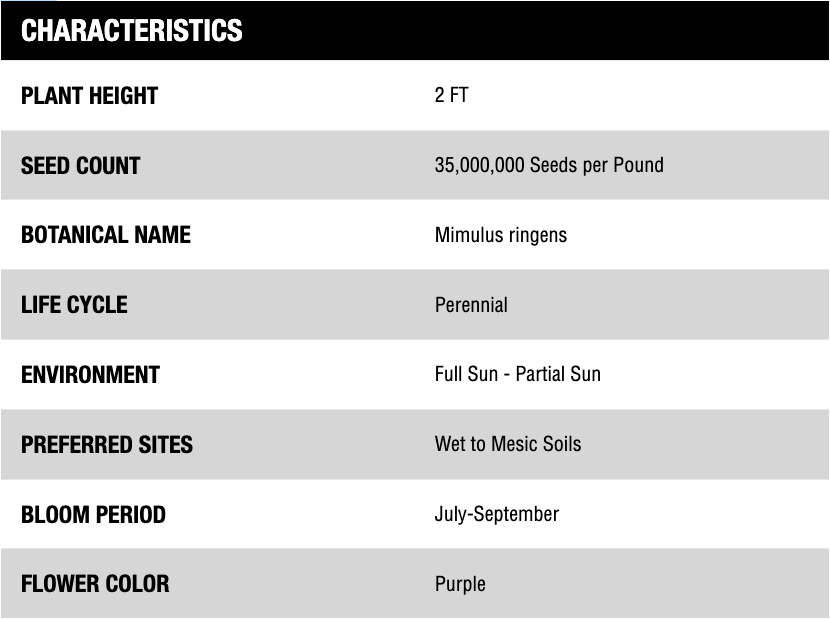The width and height of the screenshot is (830, 620).
Task: Select the SEED COUNT row label
Action: click(80, 165)
